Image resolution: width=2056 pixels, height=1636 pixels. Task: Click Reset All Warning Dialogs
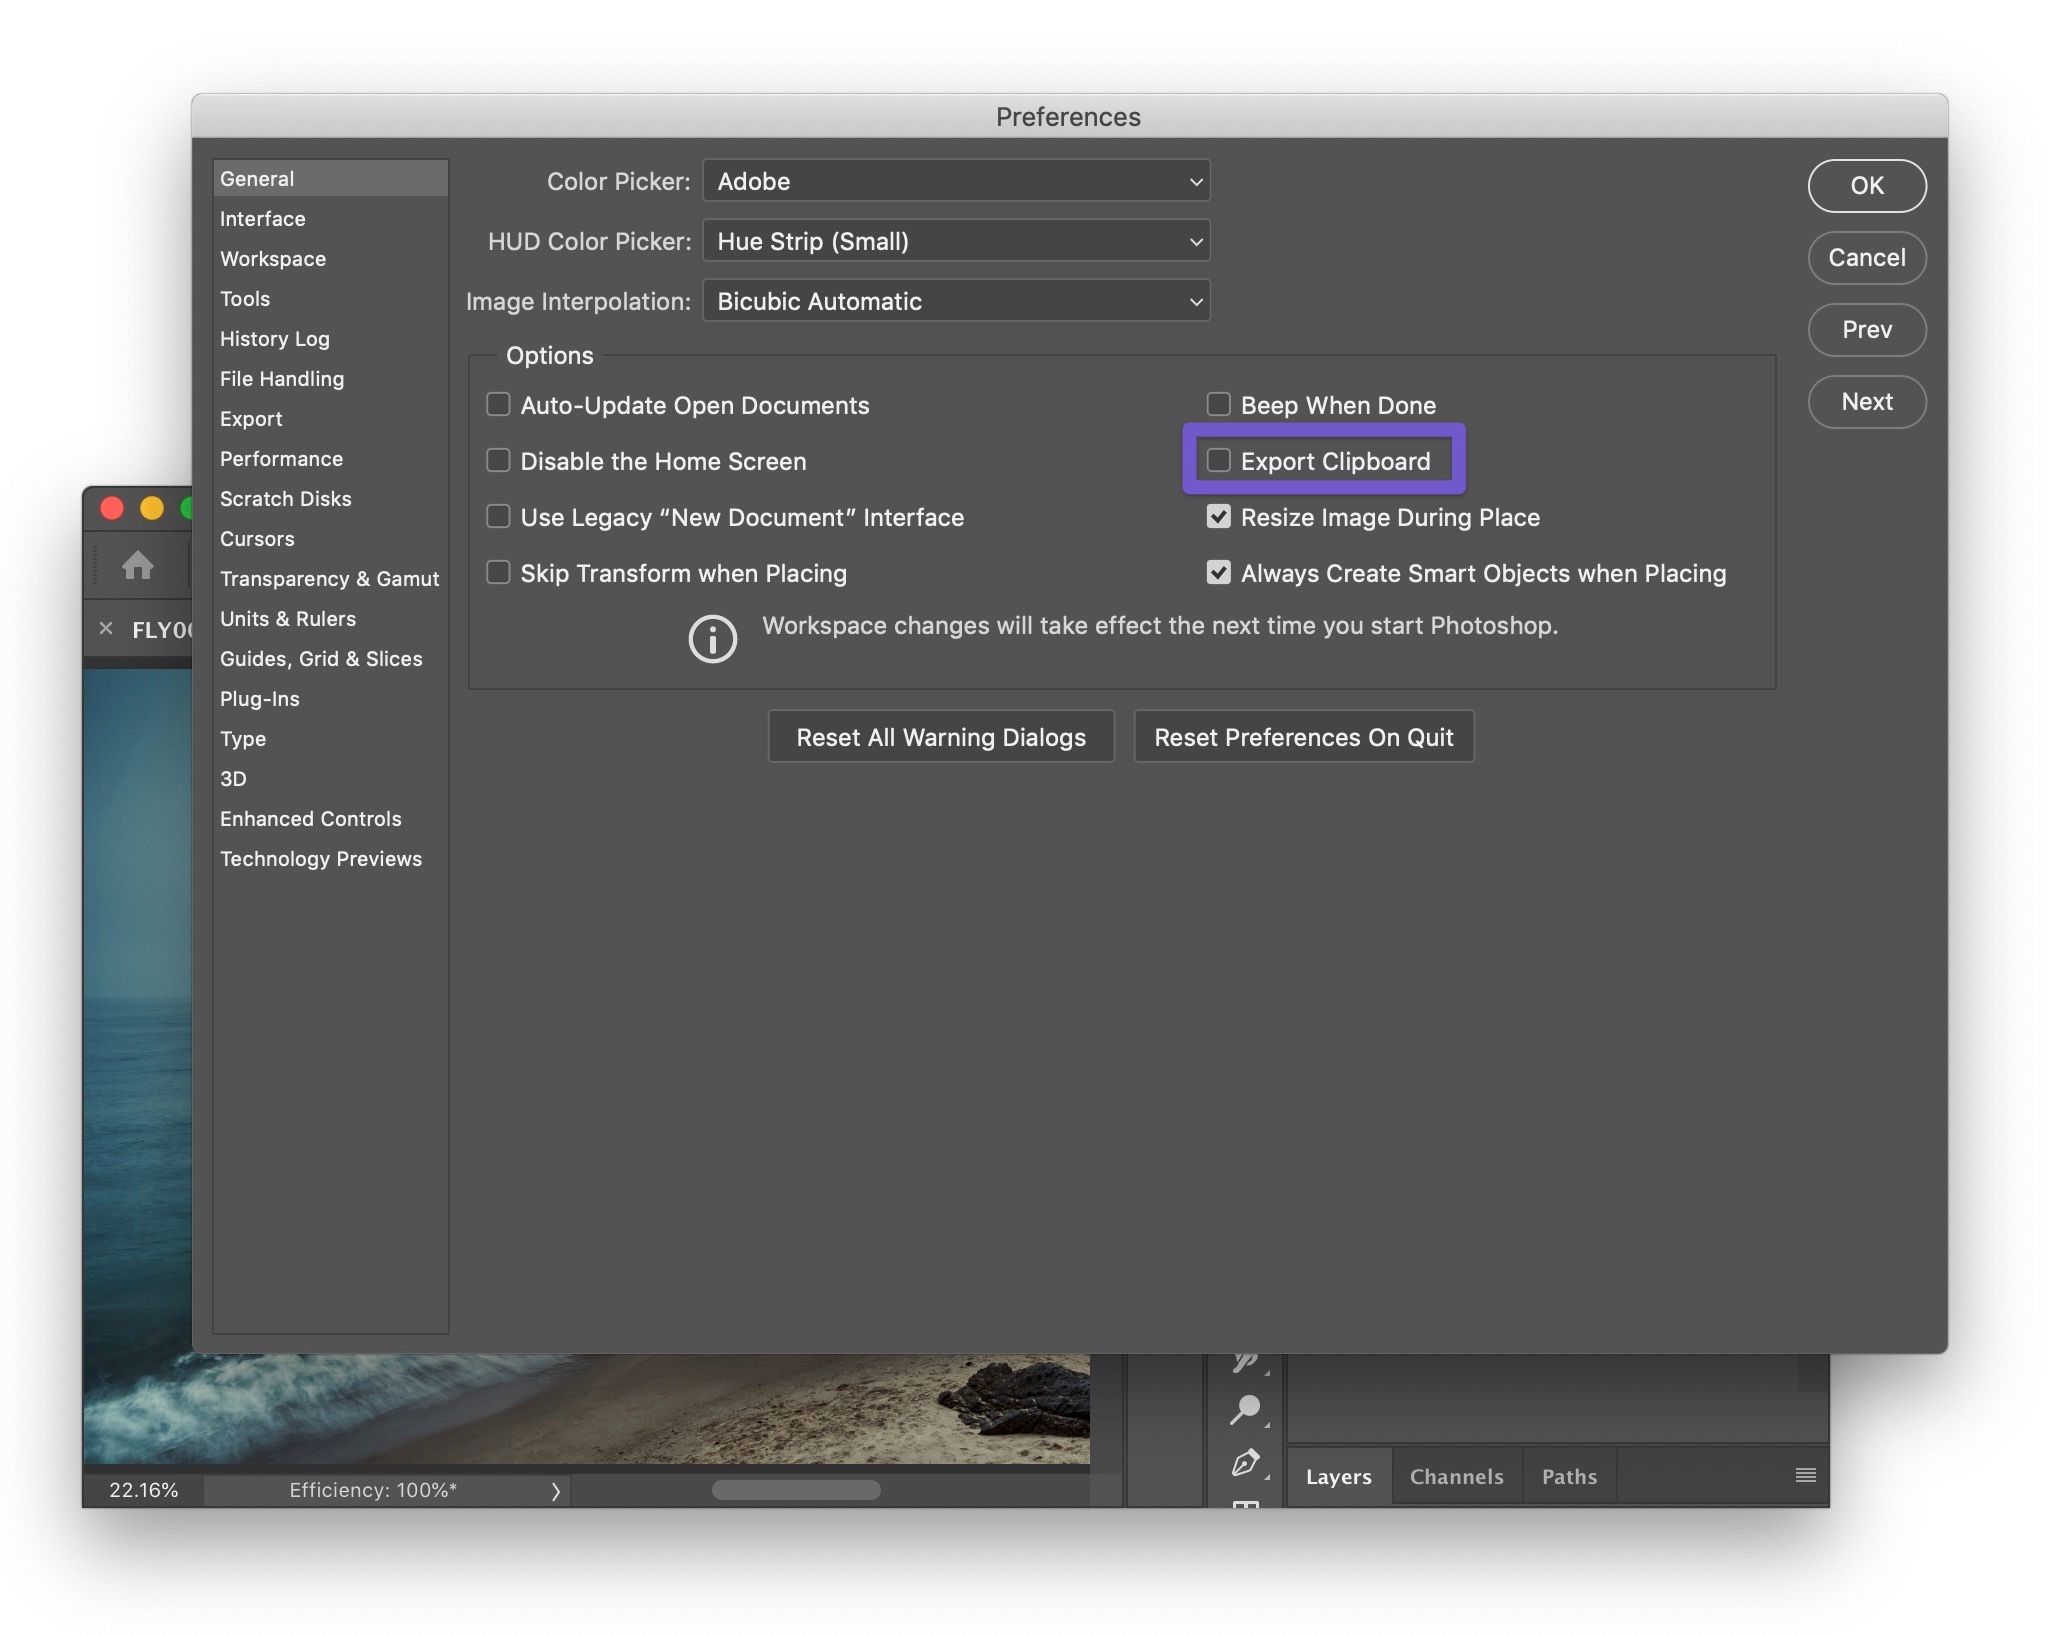940,737
